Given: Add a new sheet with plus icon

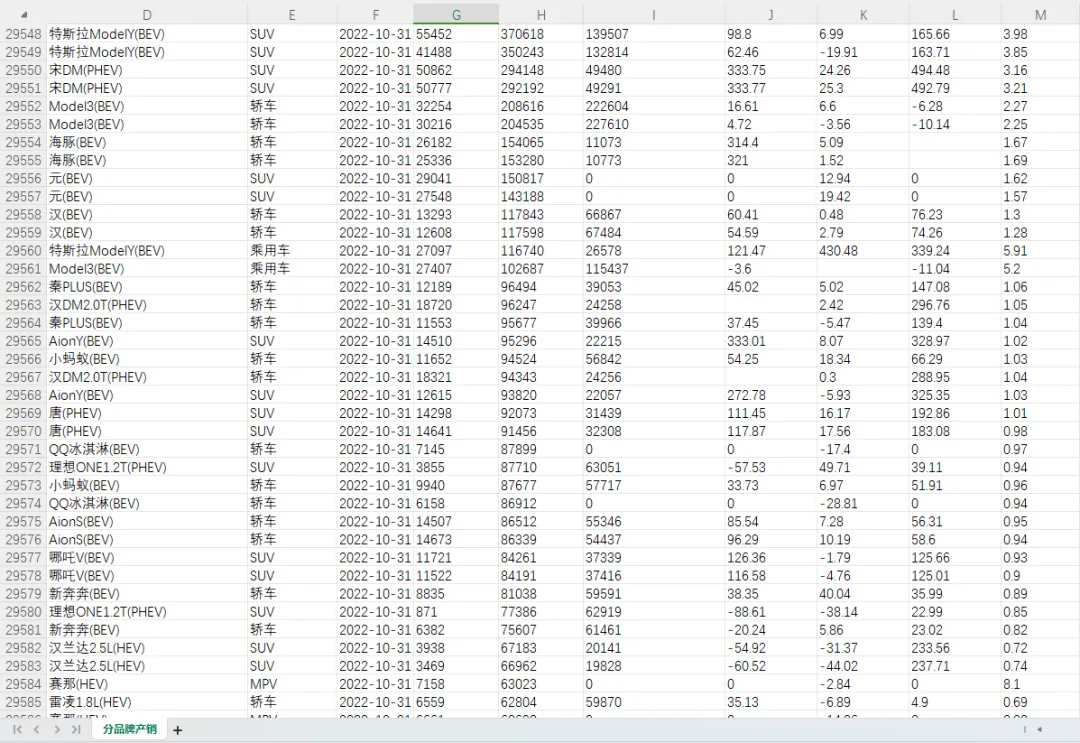Looking at the screenshot, I should [178, 730].
